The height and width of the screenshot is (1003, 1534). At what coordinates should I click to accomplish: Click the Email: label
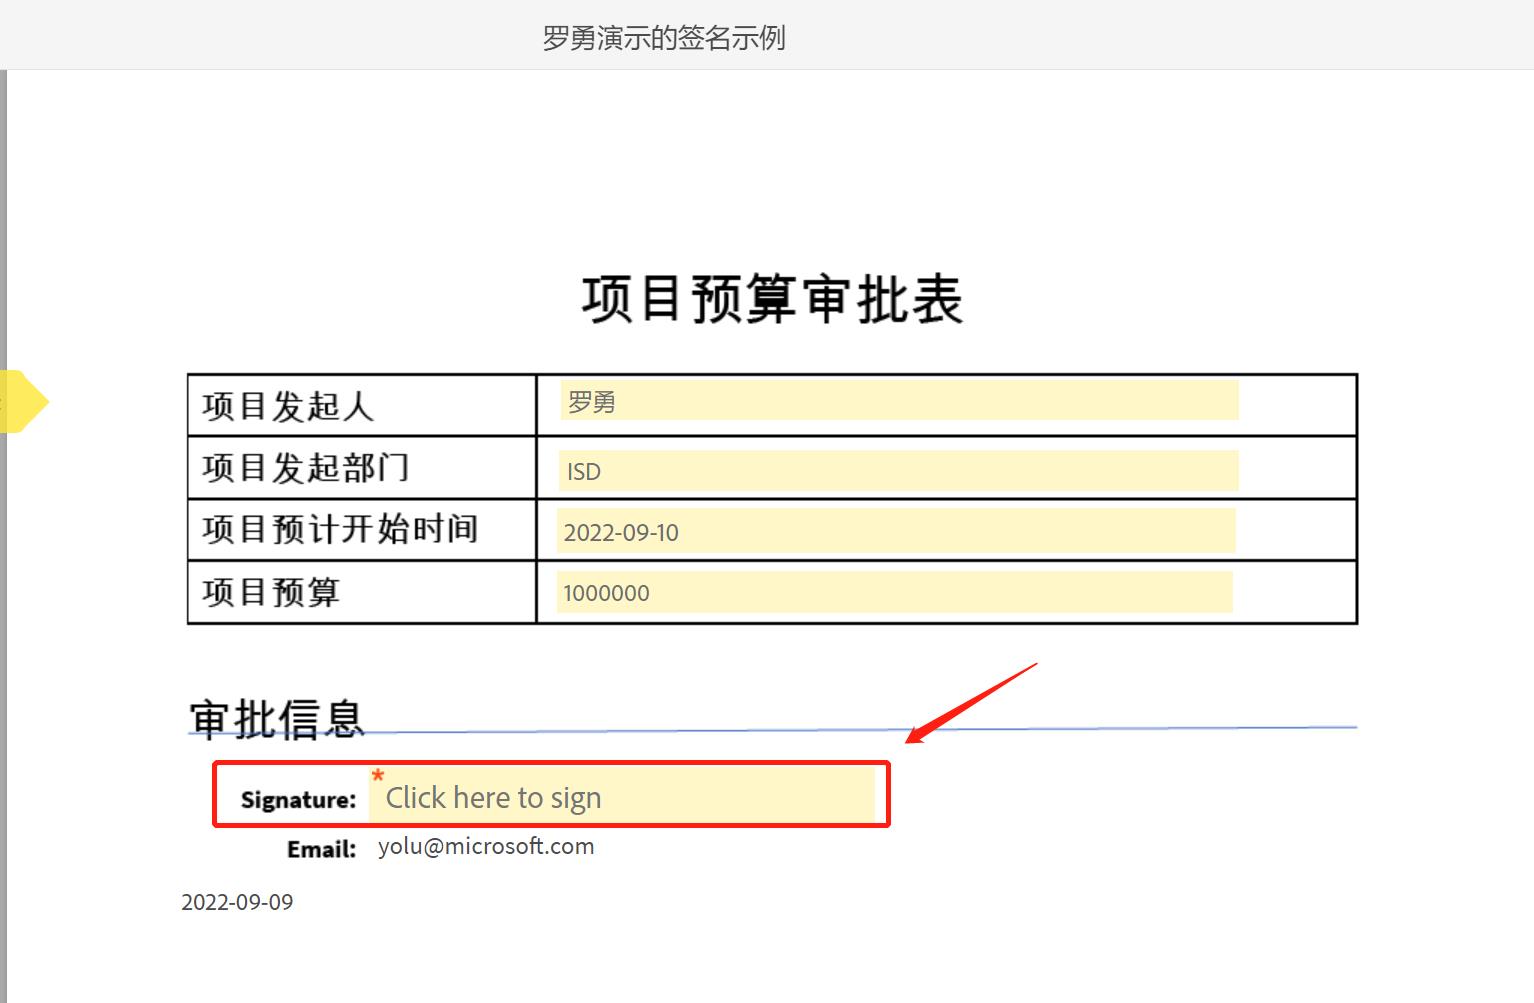coord(322,849)
